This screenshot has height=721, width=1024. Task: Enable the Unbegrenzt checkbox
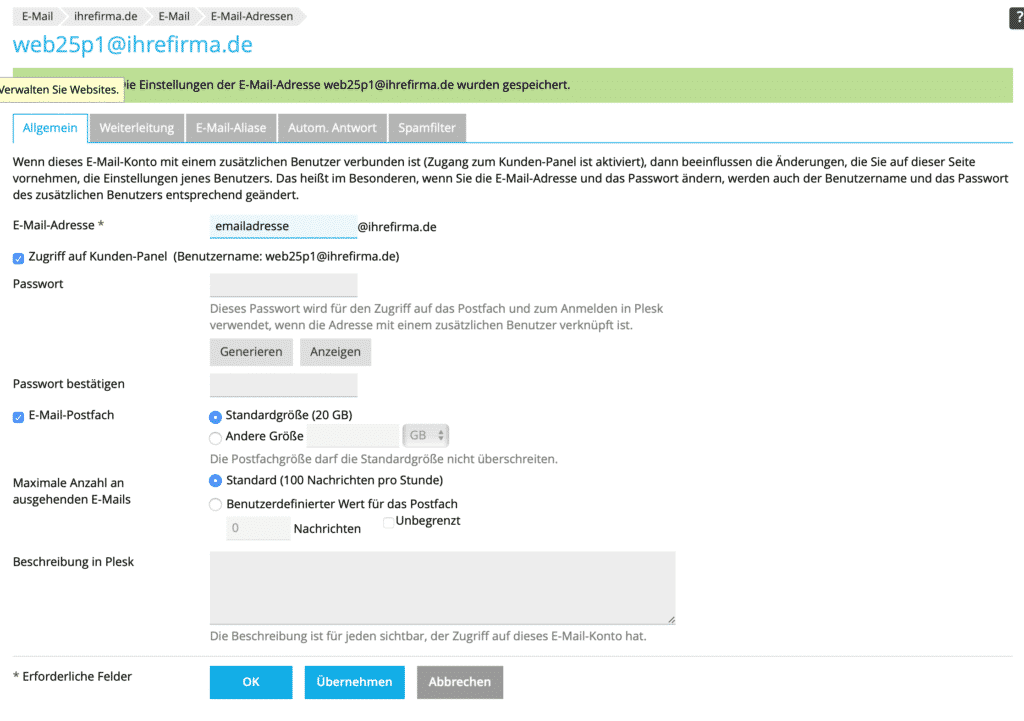(x=389, y=522)
